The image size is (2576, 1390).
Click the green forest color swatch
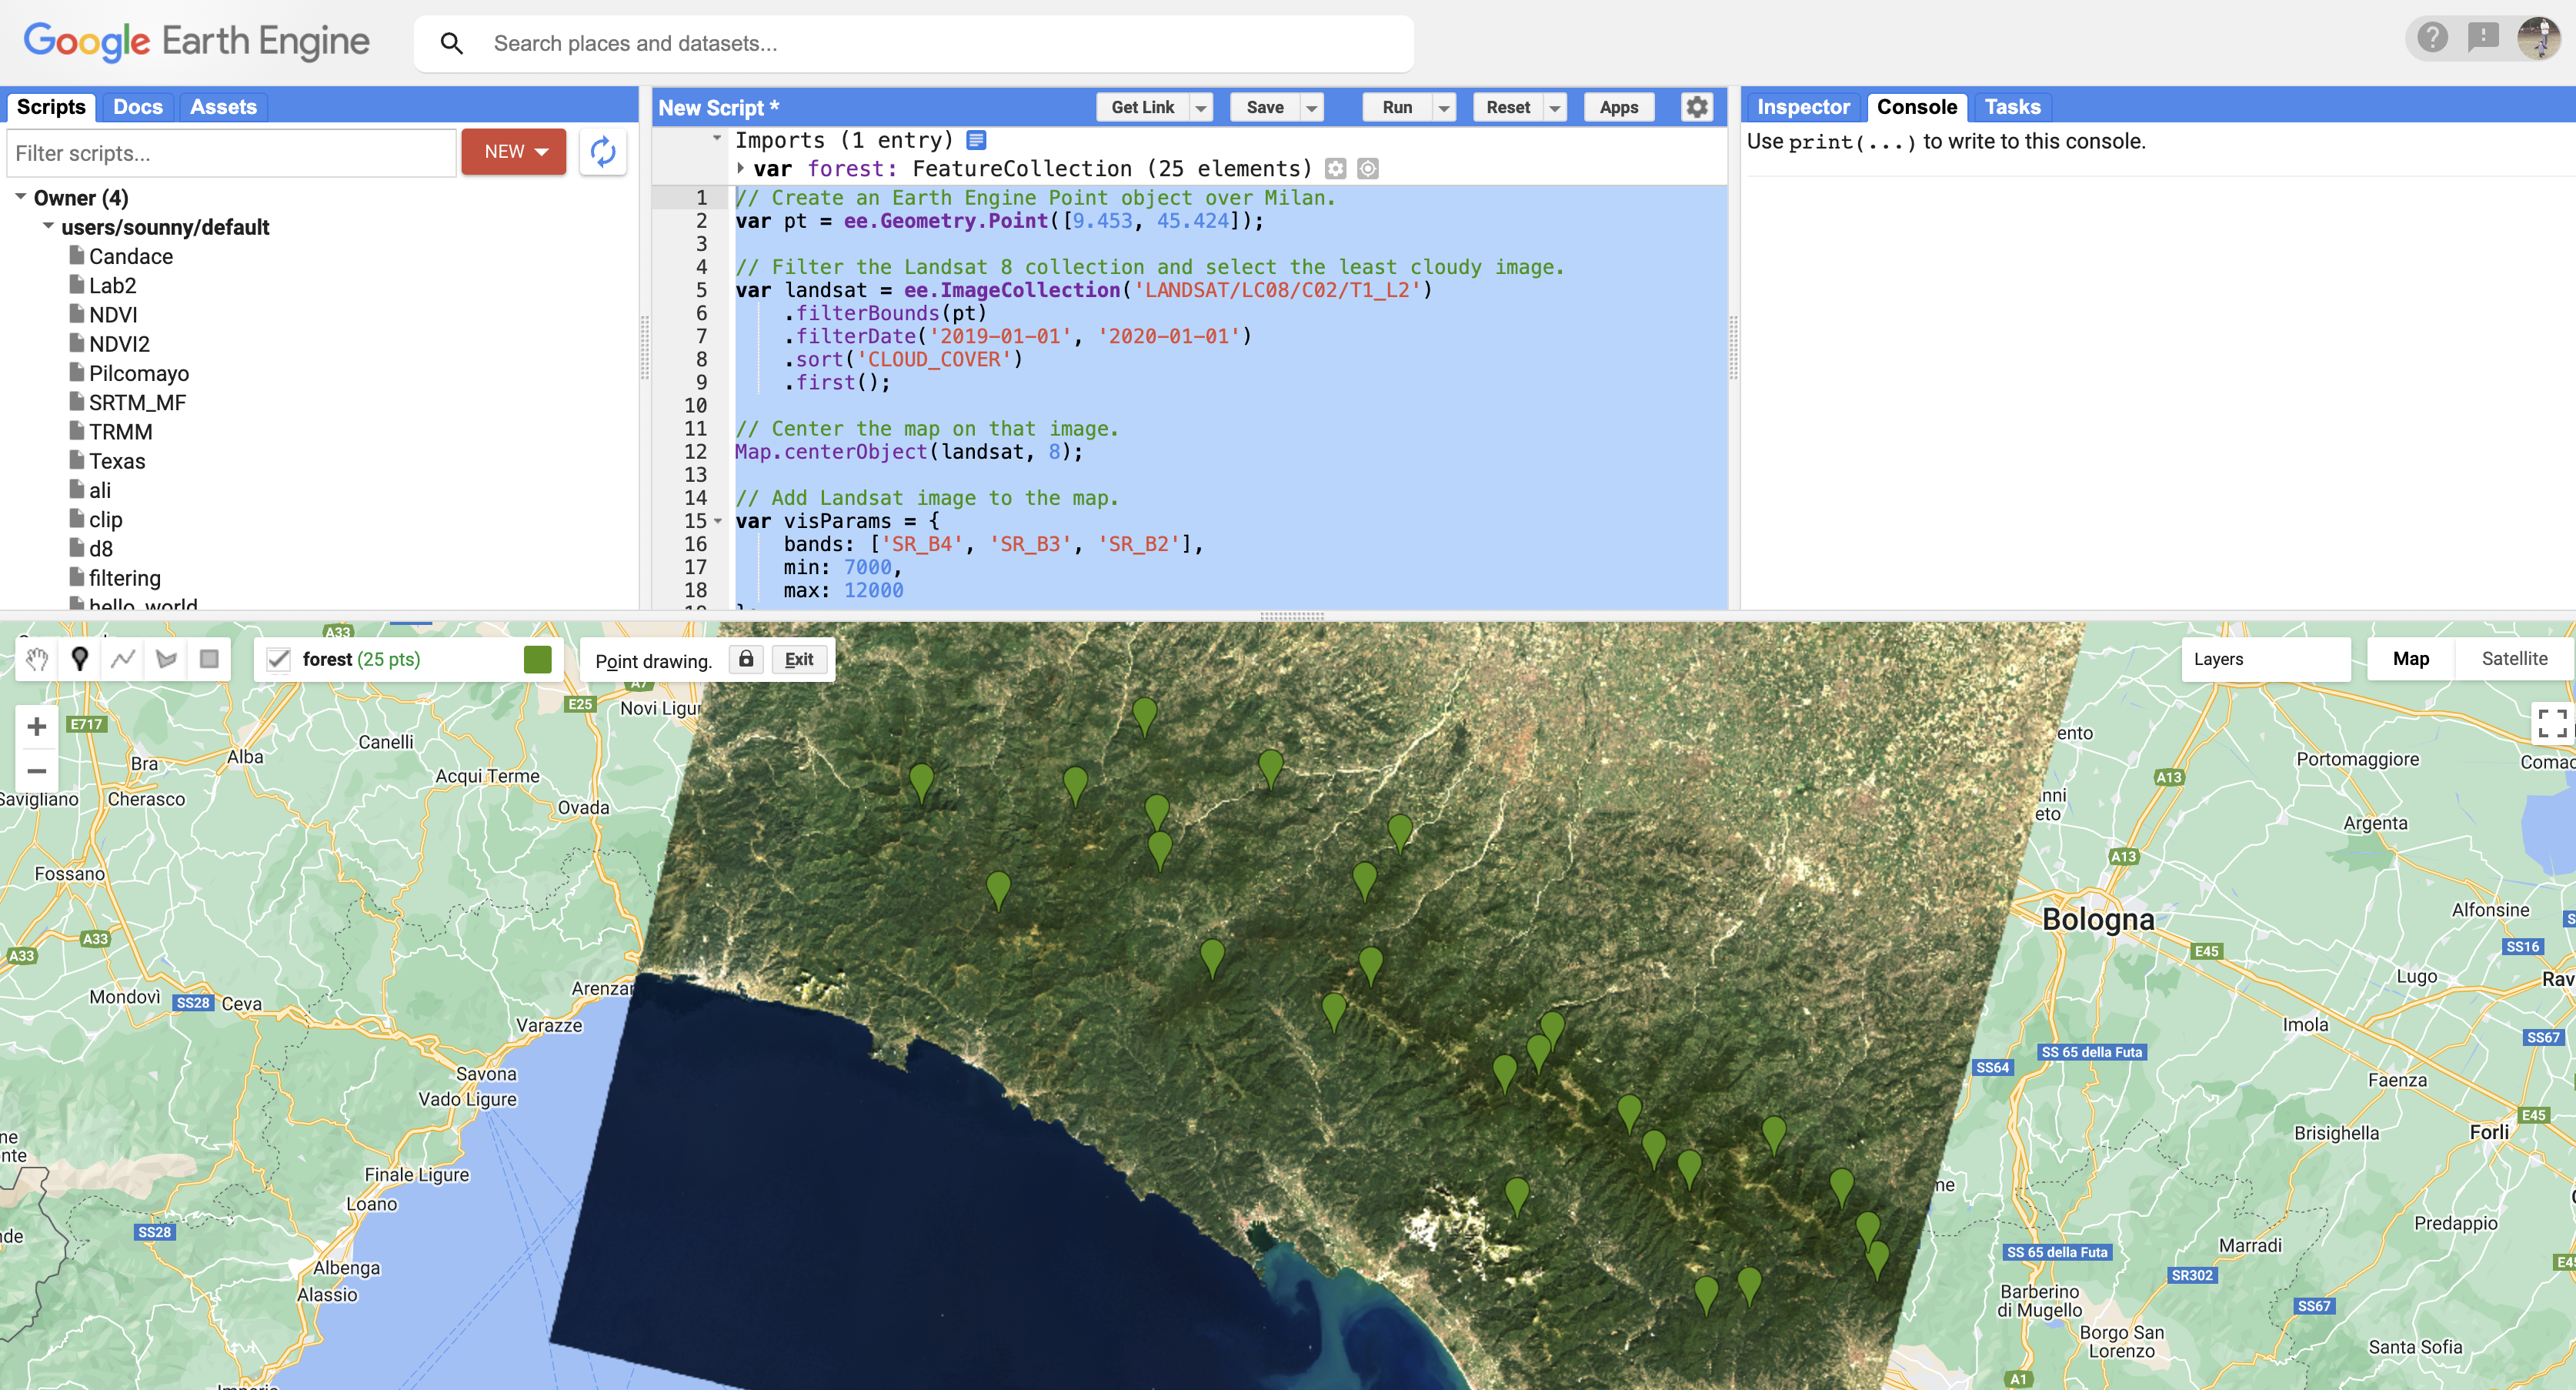pyautogui.click(x=537, y=660)
